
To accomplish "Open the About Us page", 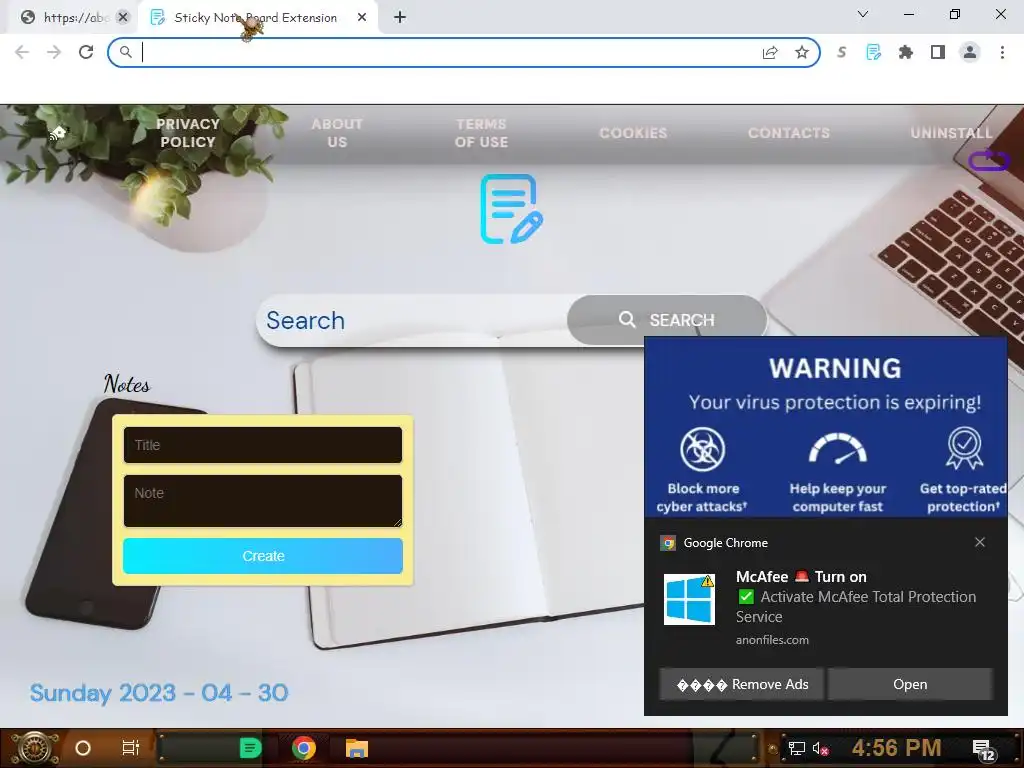I will coord(337,133).
